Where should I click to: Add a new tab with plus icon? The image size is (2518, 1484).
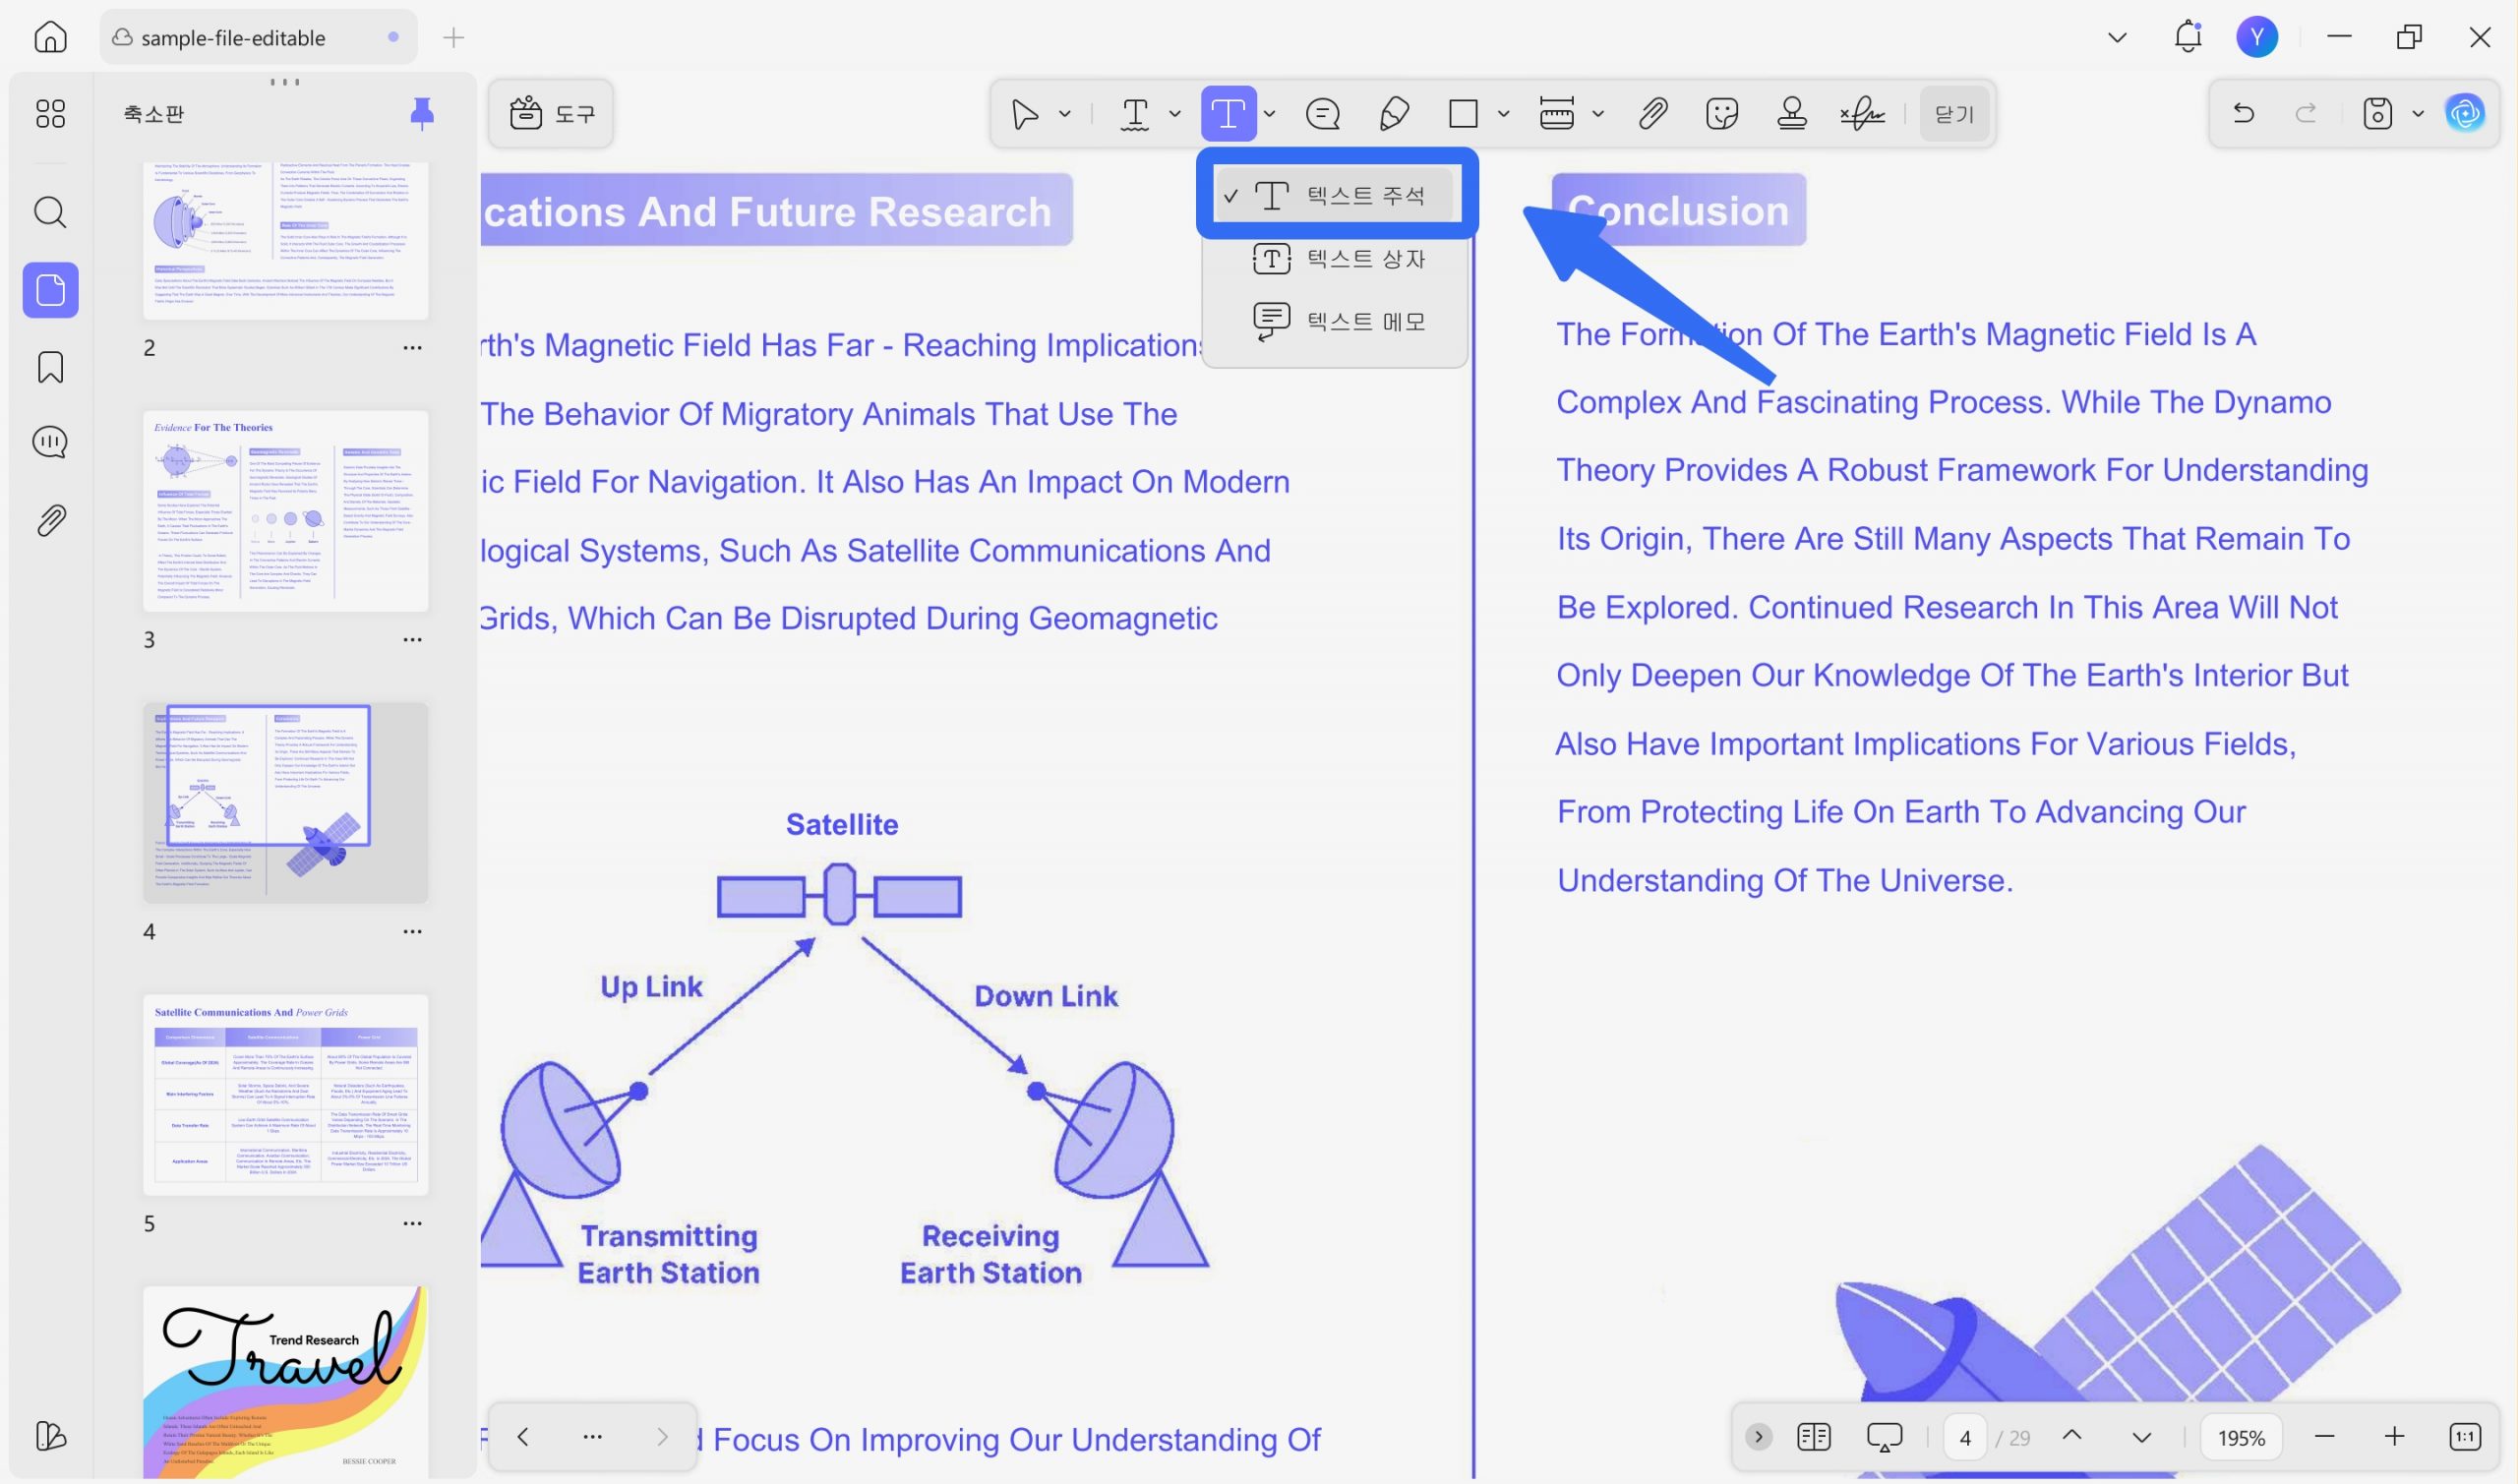[x=453, y=38]
